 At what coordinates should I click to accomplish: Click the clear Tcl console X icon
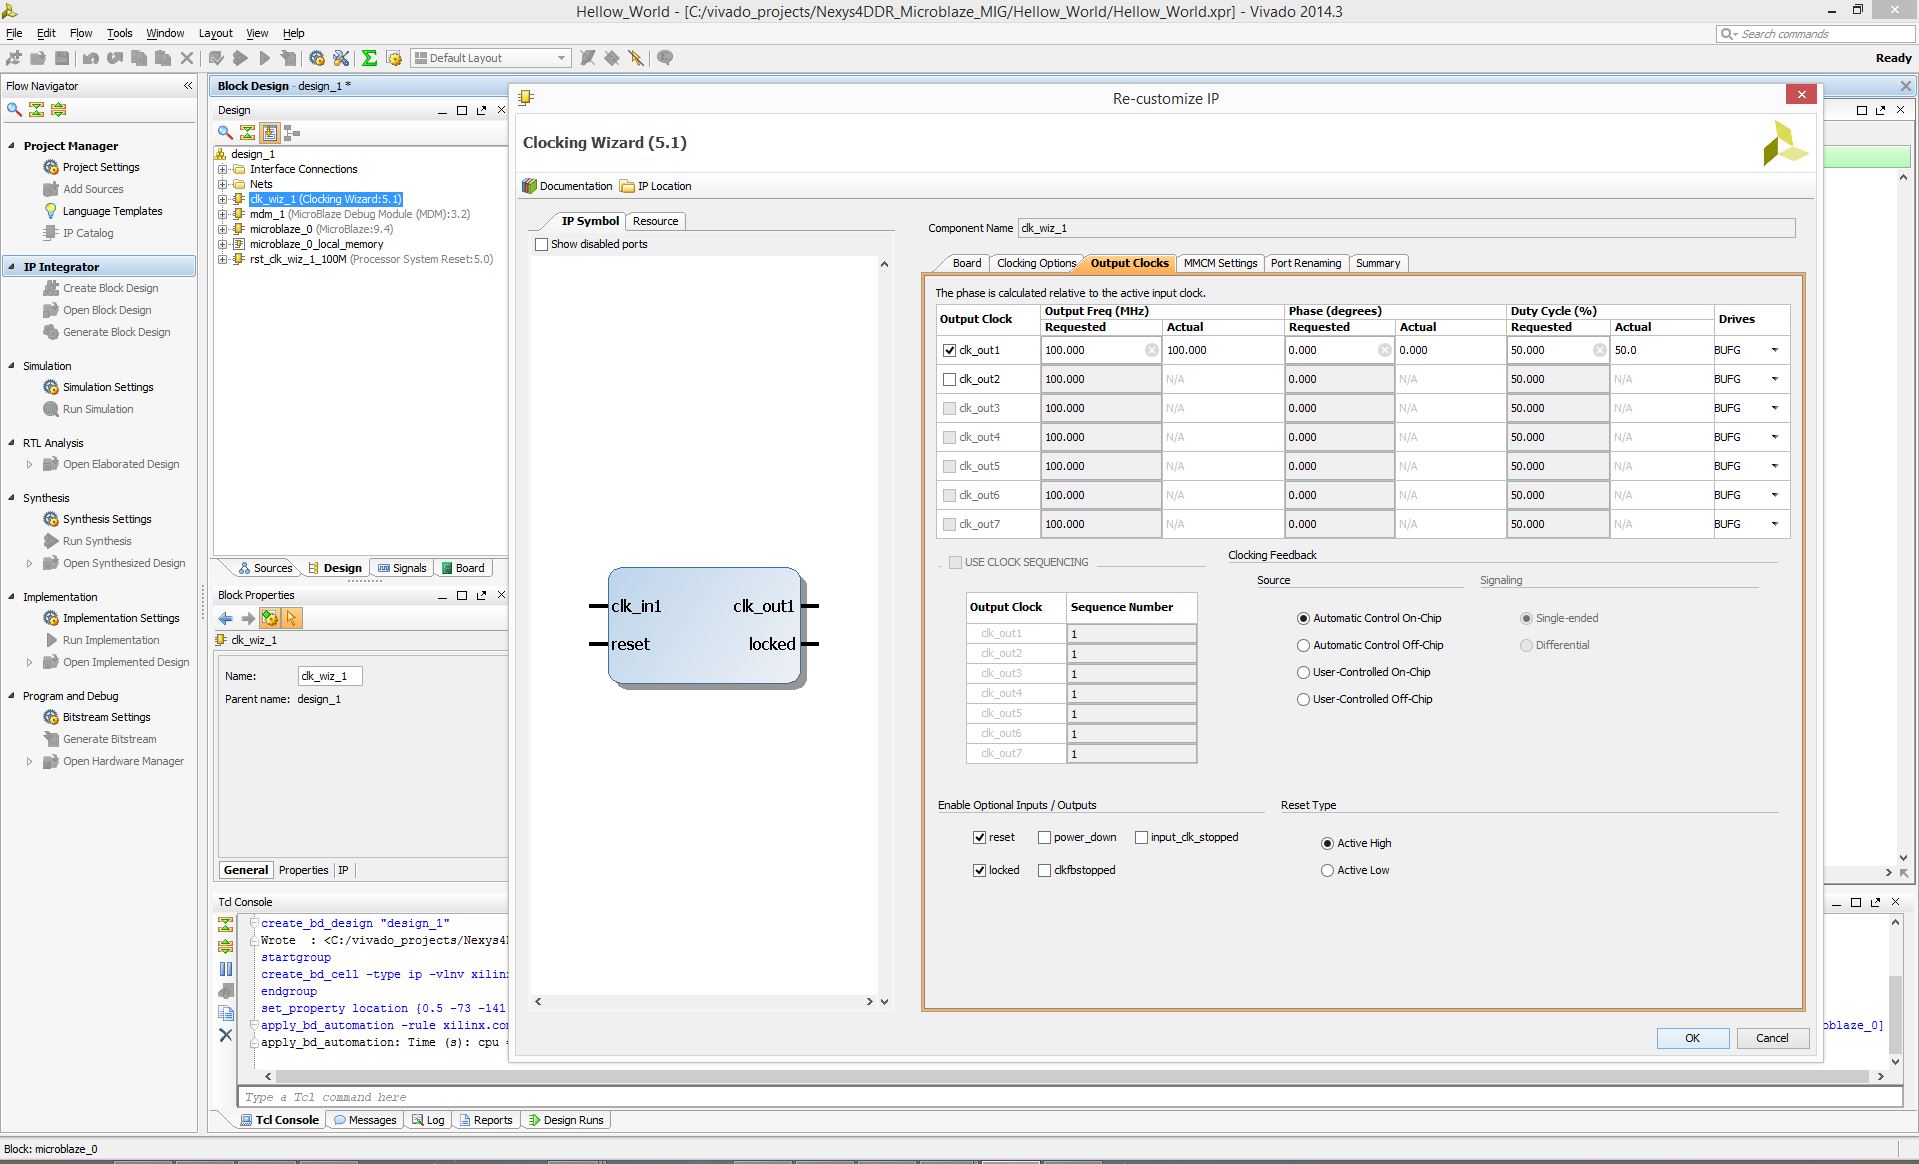pyautogui.click(x=226, y=1035)
